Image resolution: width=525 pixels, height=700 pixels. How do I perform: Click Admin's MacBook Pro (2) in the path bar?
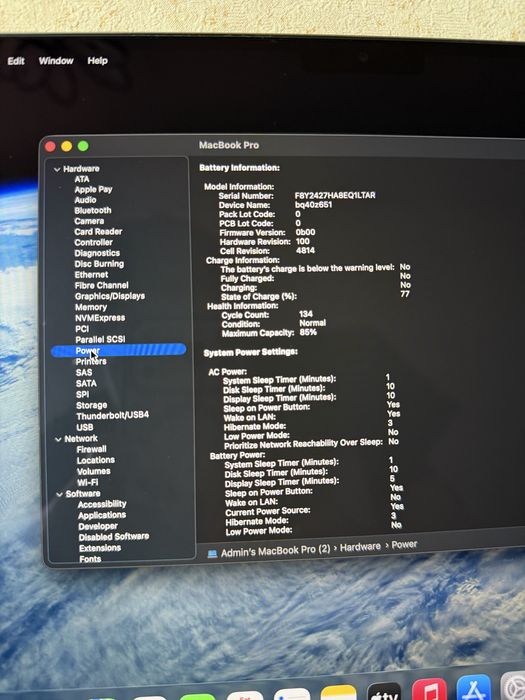[x=275, y=551]
